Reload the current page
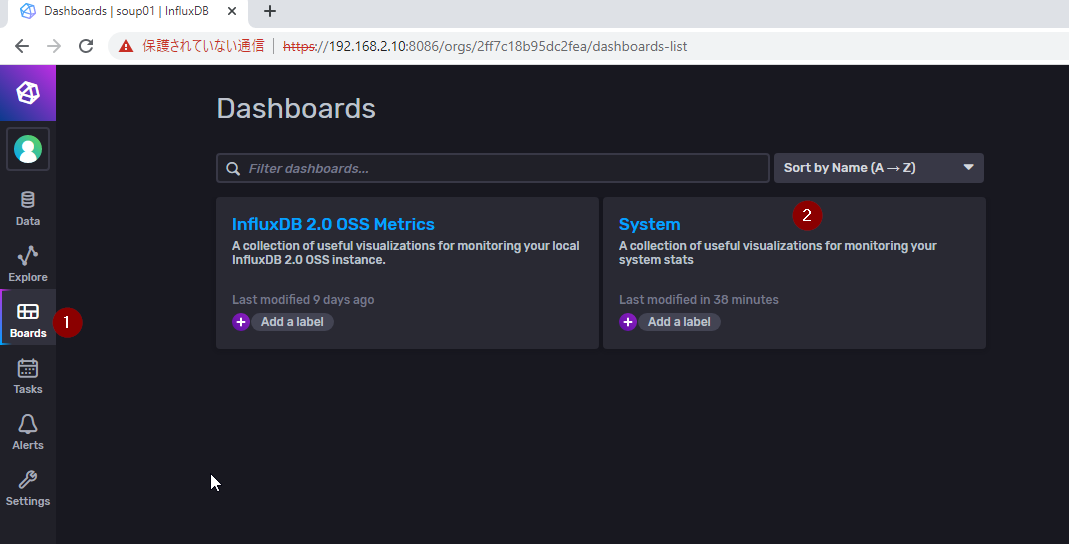 86,46
